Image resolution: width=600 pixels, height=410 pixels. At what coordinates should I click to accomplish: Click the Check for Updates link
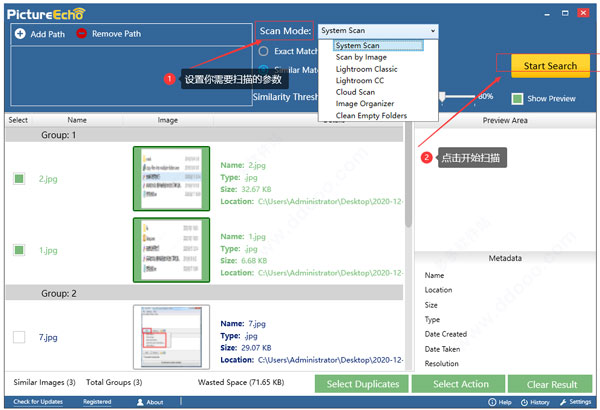pyautogui.click(x=38, y=402)
